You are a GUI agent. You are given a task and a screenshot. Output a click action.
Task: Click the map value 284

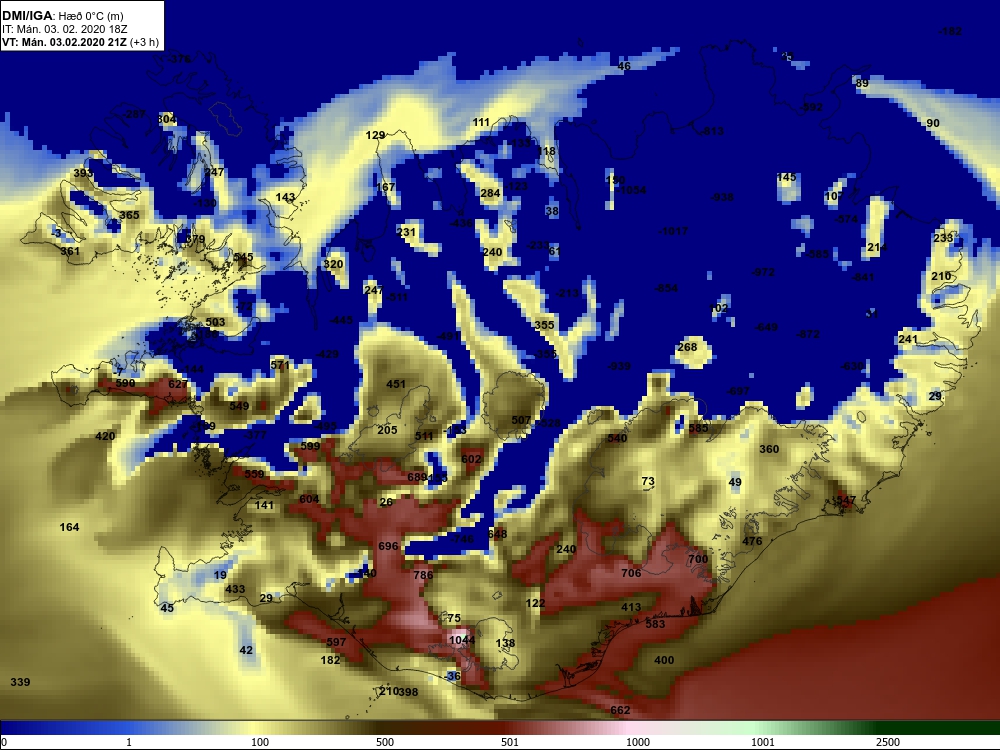(x=490, y=193)
